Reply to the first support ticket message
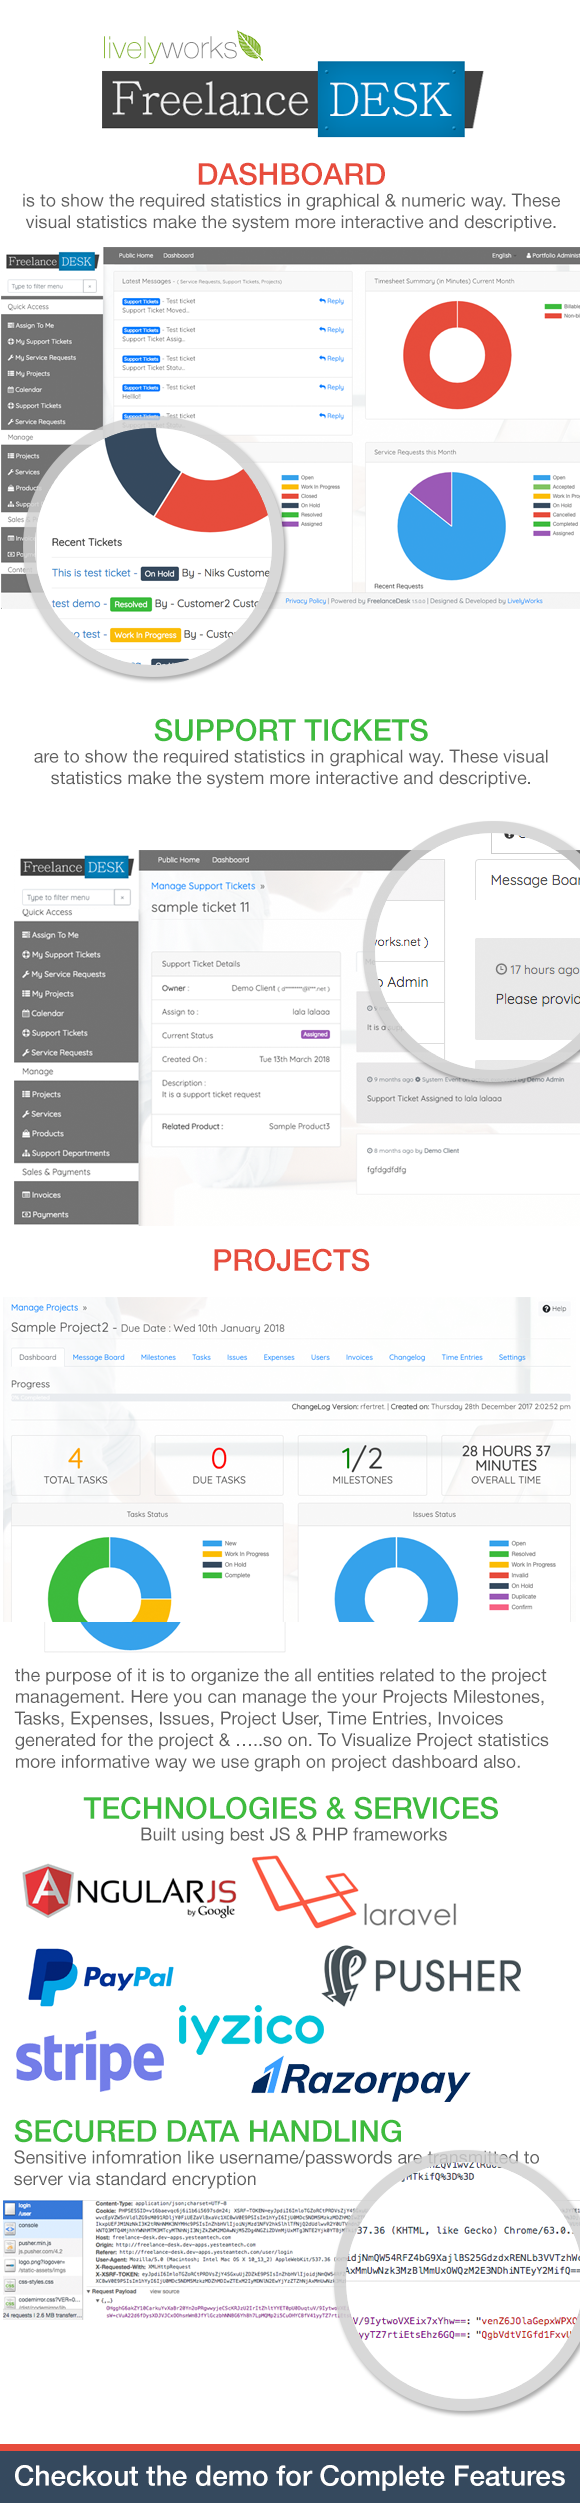 coord(332,301)
